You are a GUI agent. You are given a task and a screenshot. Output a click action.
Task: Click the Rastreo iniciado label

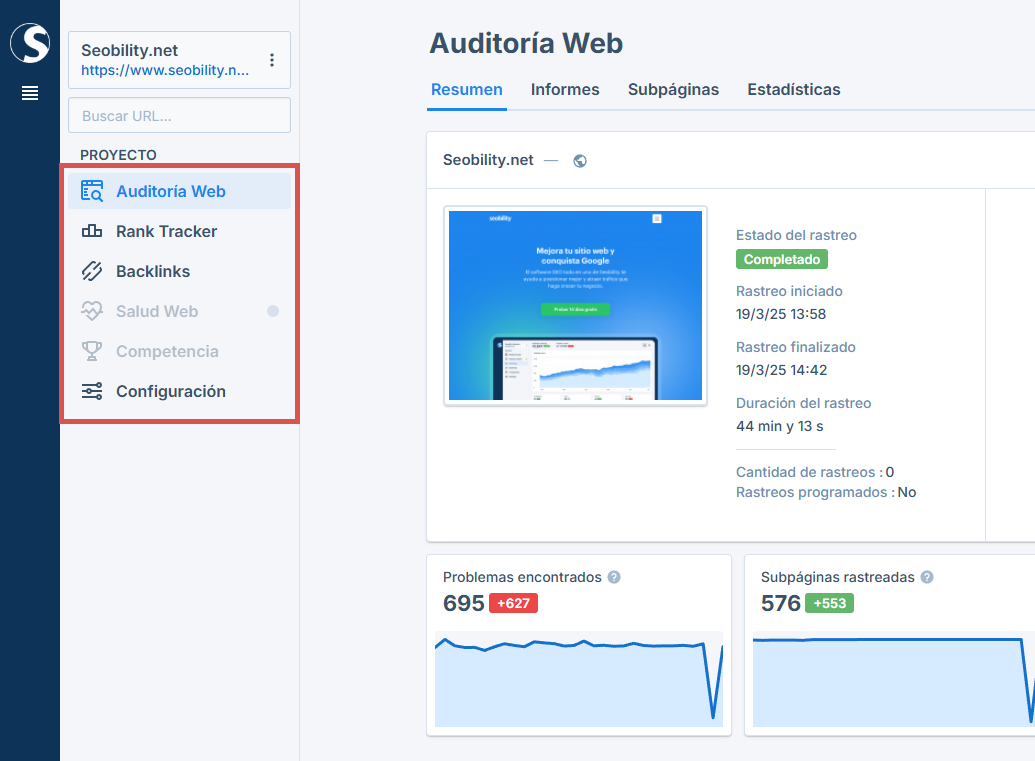point(789,291)
